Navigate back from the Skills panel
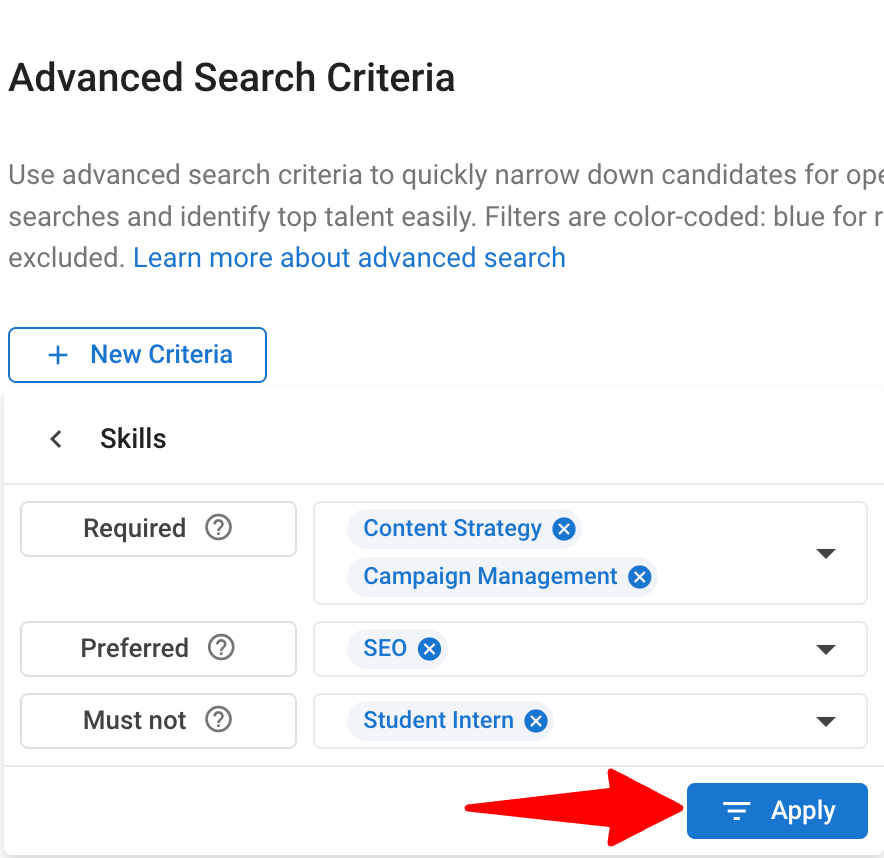The height and width of the screenshot is (858, 884). pyautogui.click(x=55, y=438)
